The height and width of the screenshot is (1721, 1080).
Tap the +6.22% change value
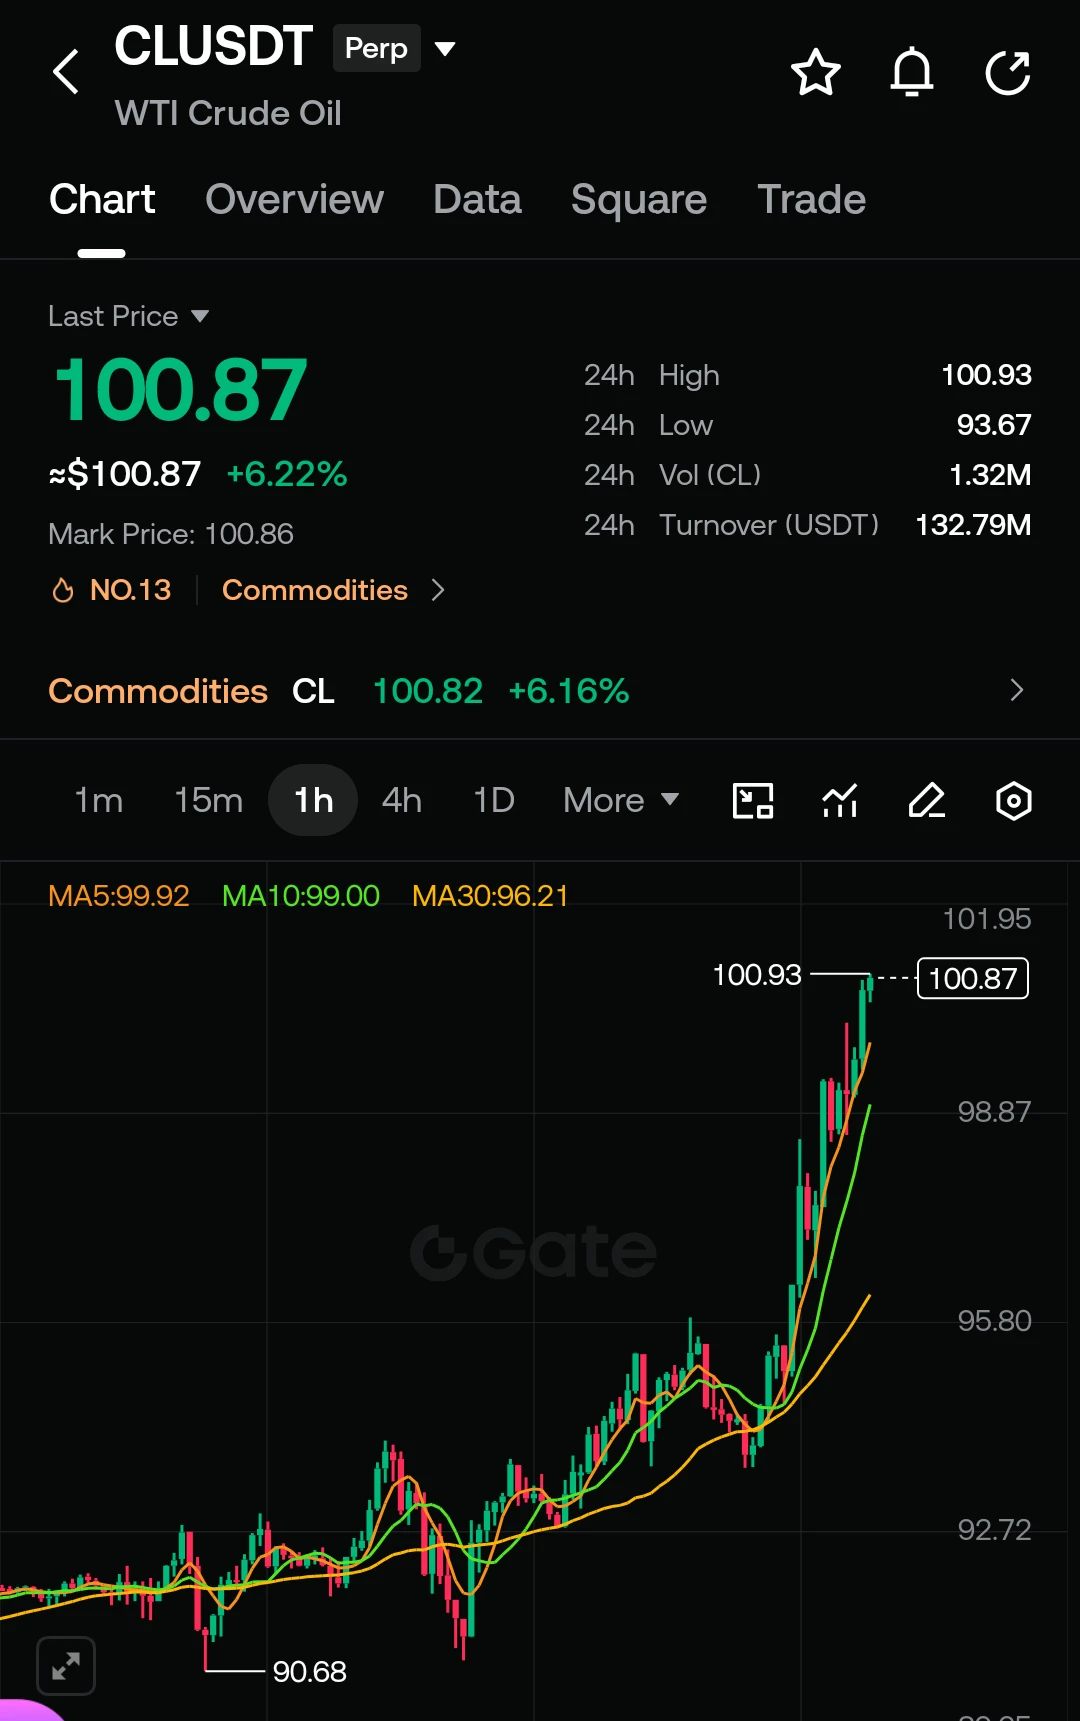[x=287, y=474]
